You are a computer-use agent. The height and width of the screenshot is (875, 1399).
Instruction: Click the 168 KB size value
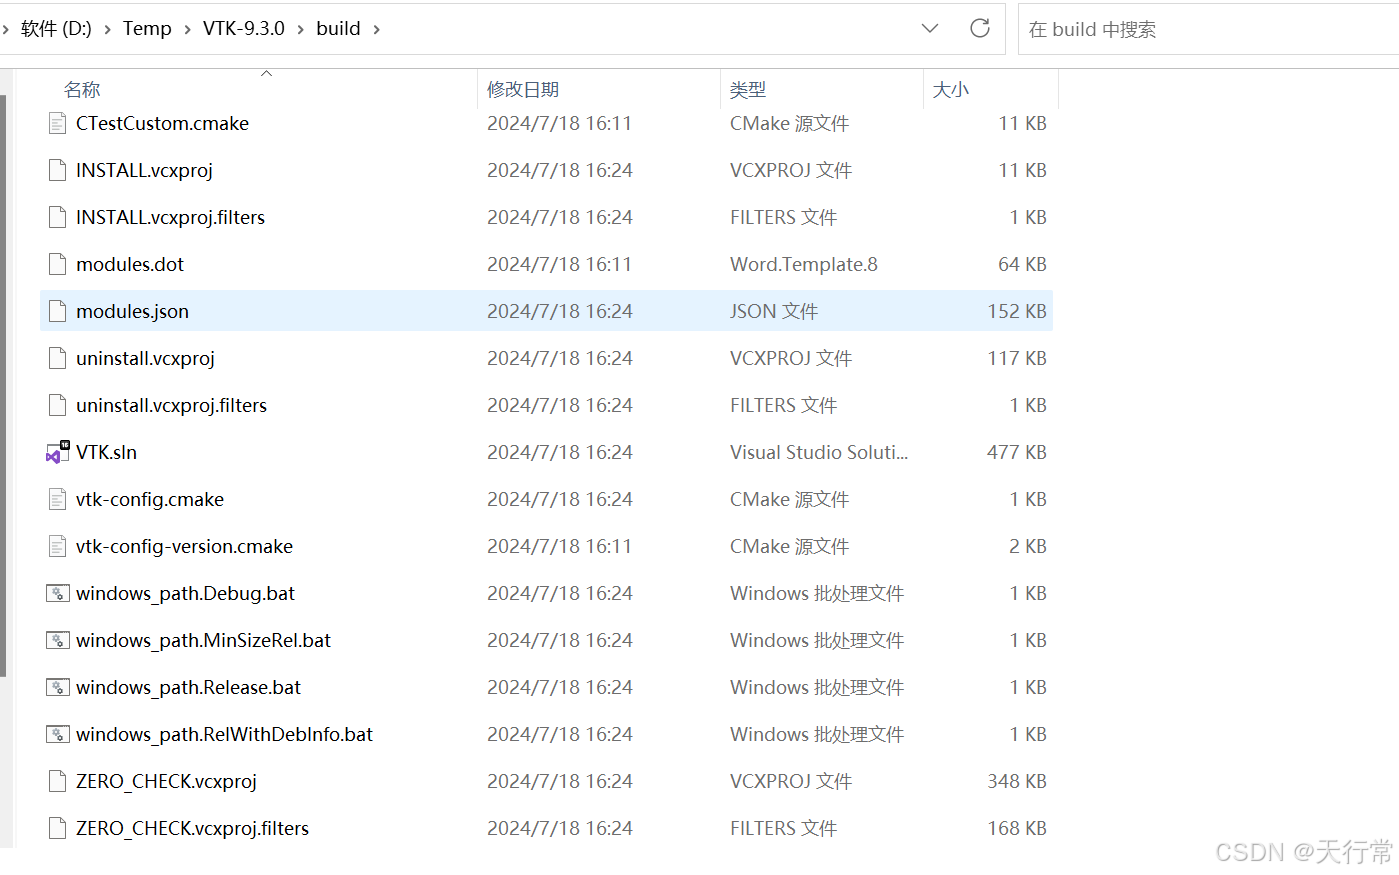[1017, 828]
